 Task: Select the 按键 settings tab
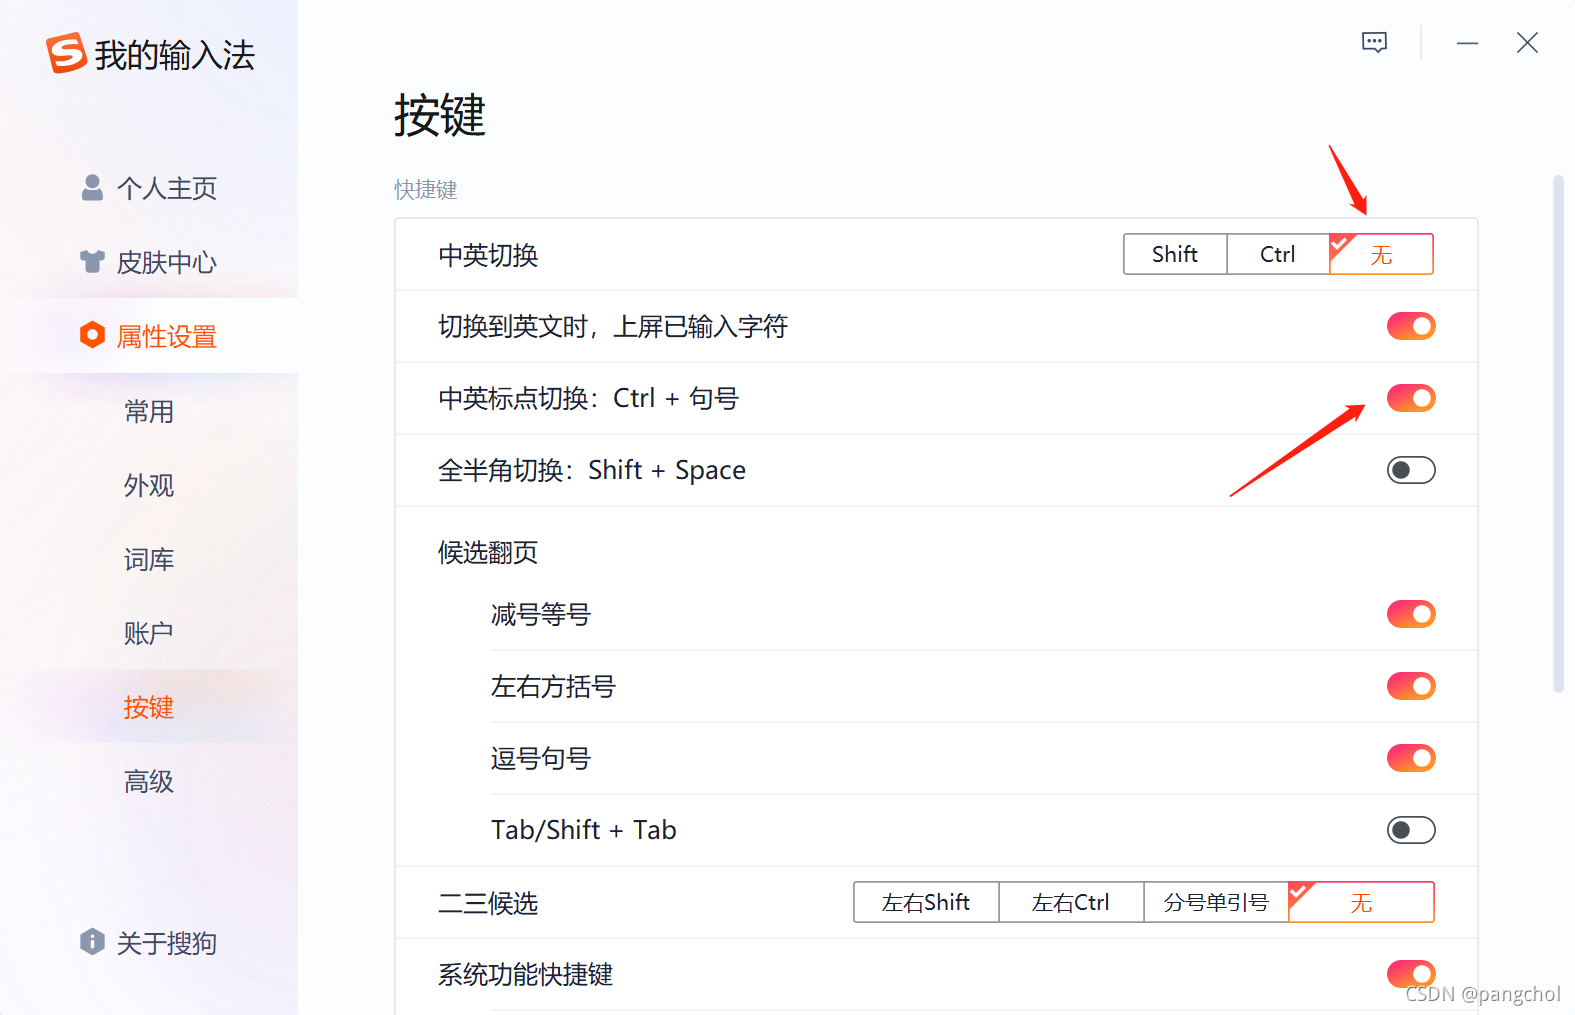pyautogui.click(x=149, y=707)
